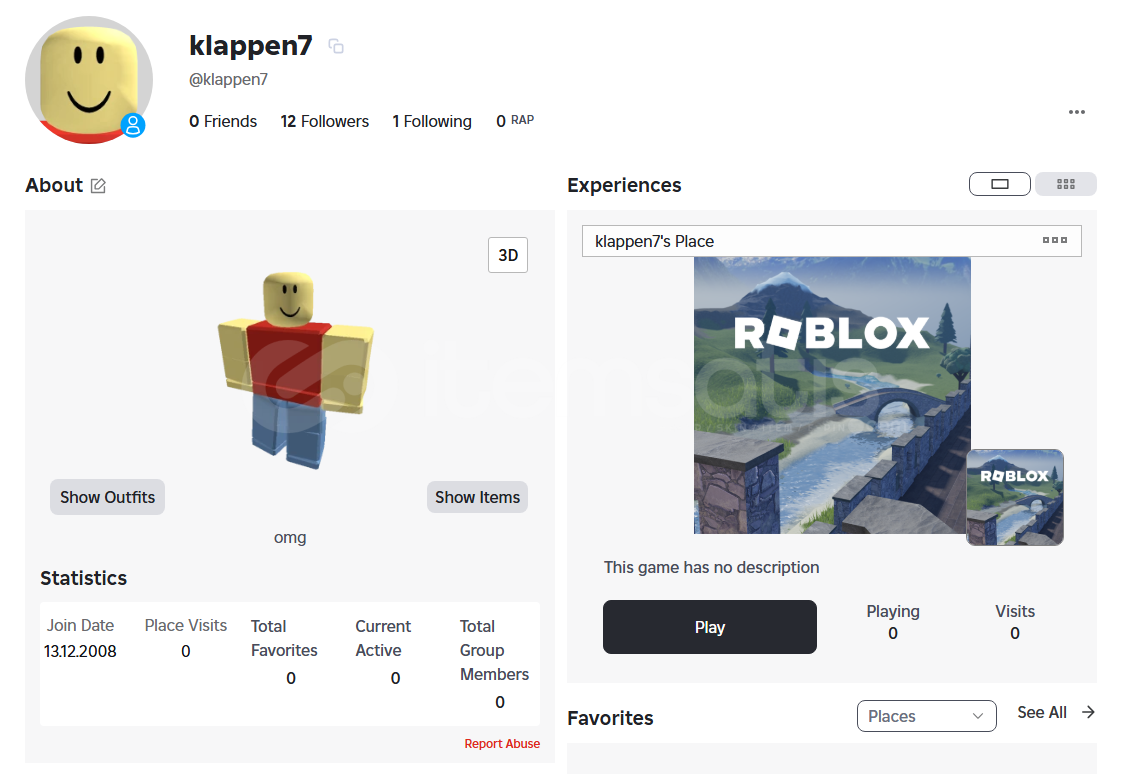
Task: Follow the See All arrow icon
Action: [1088, 712]
